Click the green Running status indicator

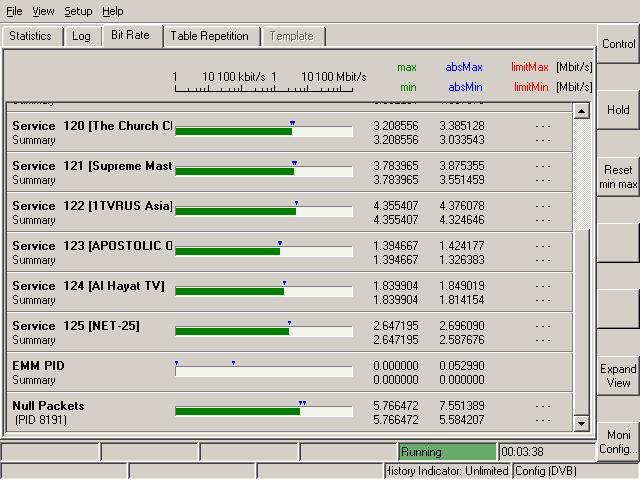point(446,452)
